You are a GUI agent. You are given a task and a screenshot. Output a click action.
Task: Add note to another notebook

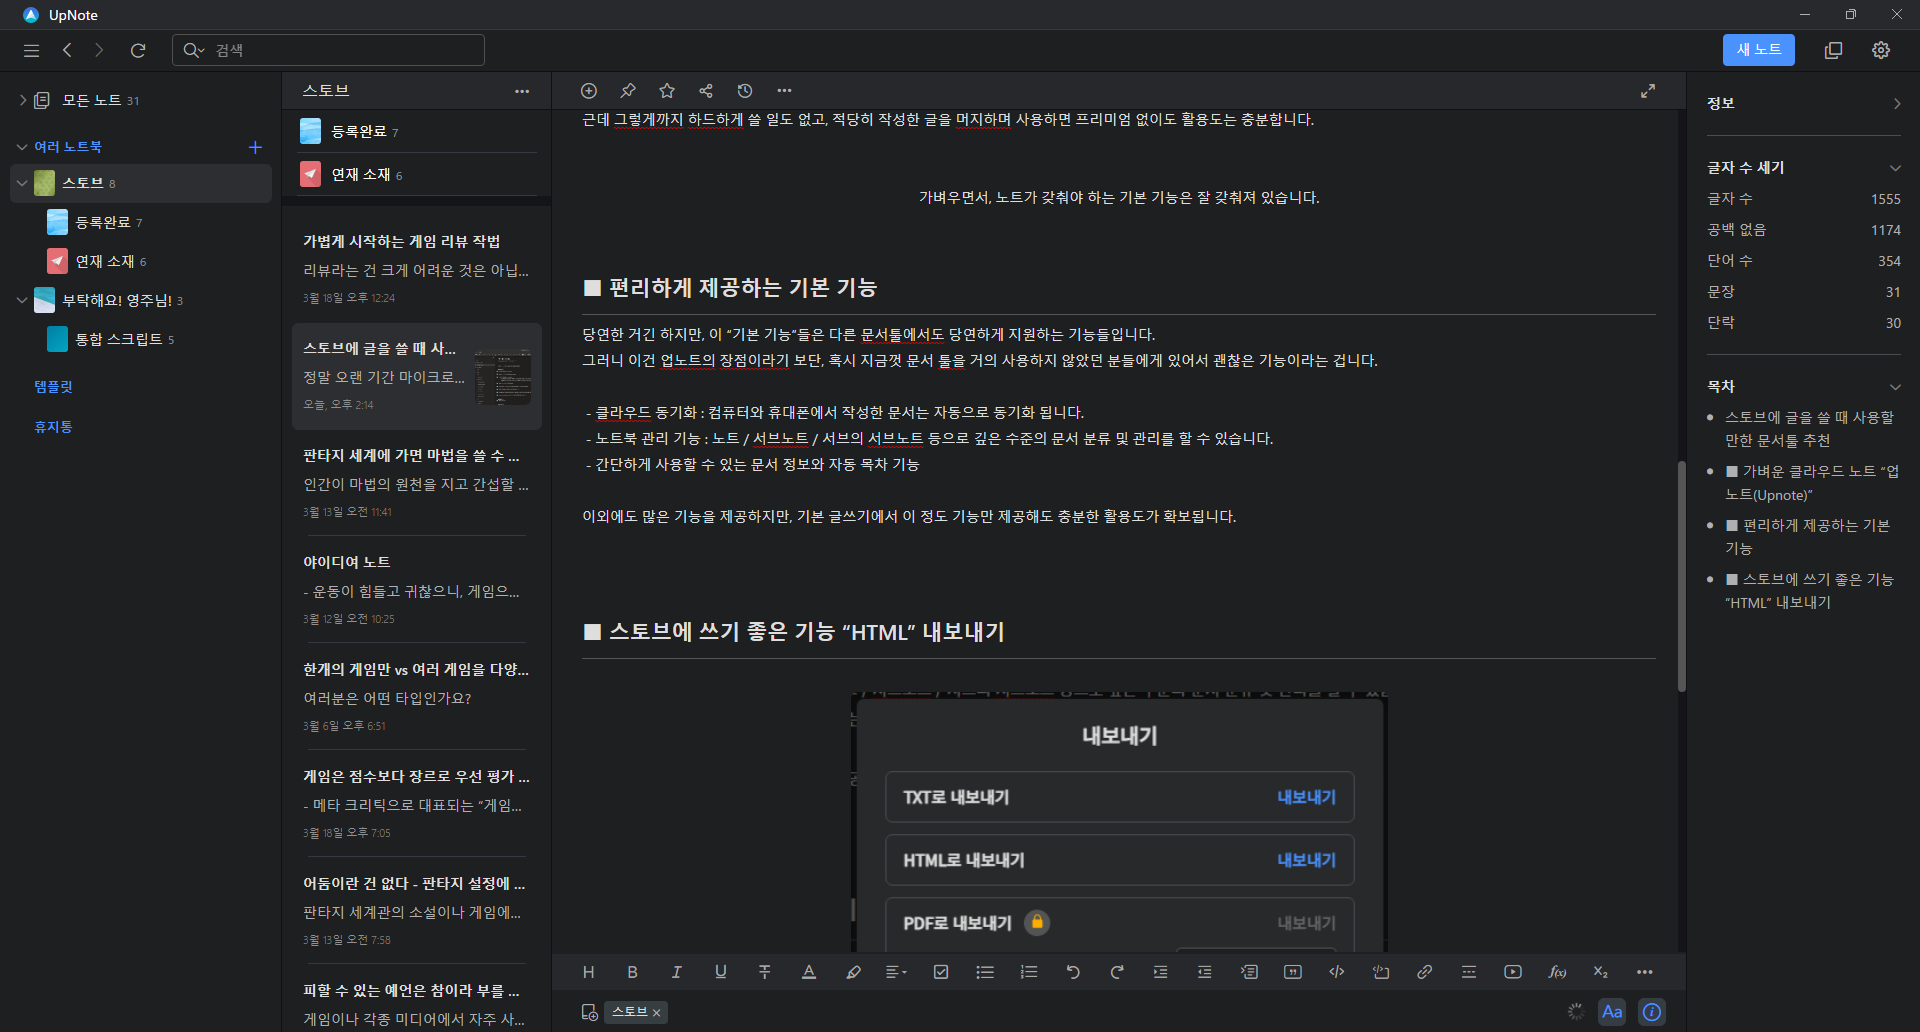click(590, 1012)
